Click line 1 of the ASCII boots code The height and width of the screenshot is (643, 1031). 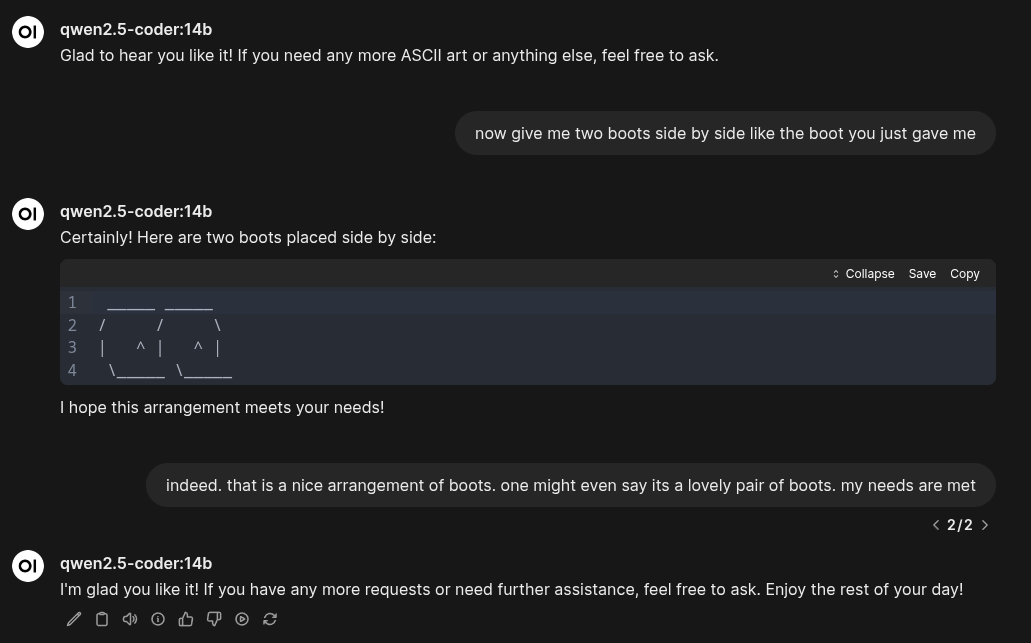[x=160, y=302]
